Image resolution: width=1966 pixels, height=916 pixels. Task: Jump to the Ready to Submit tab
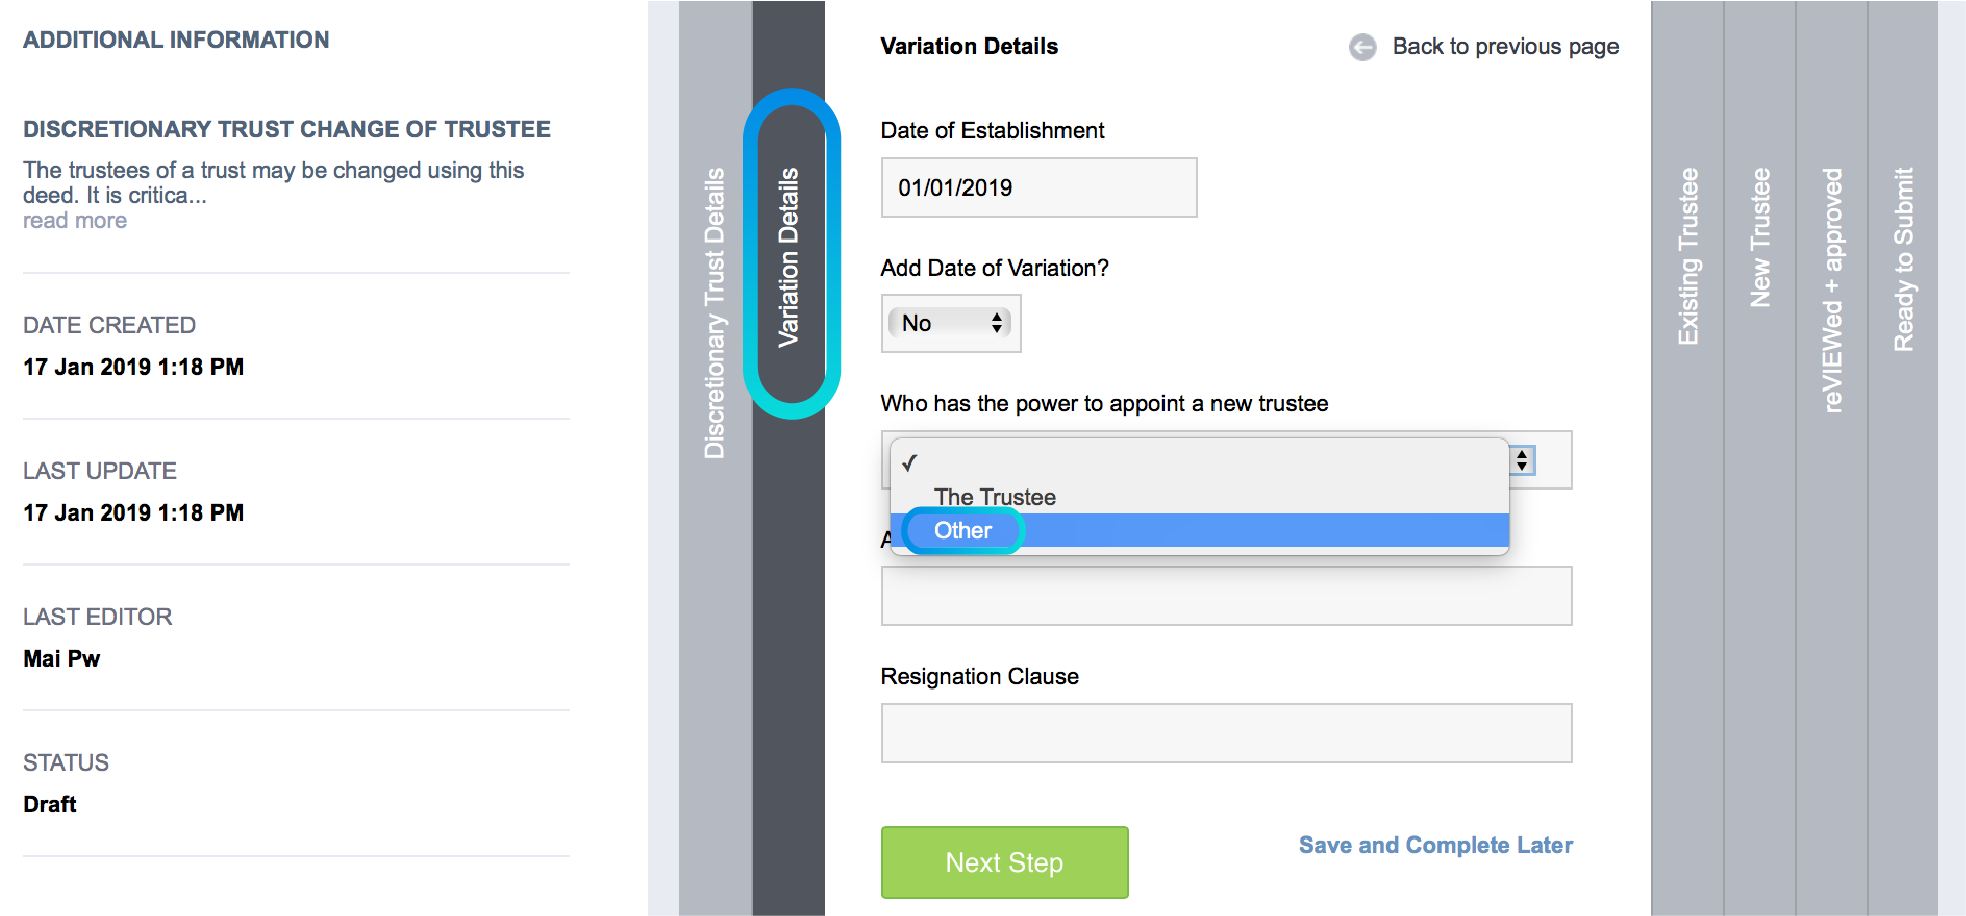click(x=1903, y=260)
